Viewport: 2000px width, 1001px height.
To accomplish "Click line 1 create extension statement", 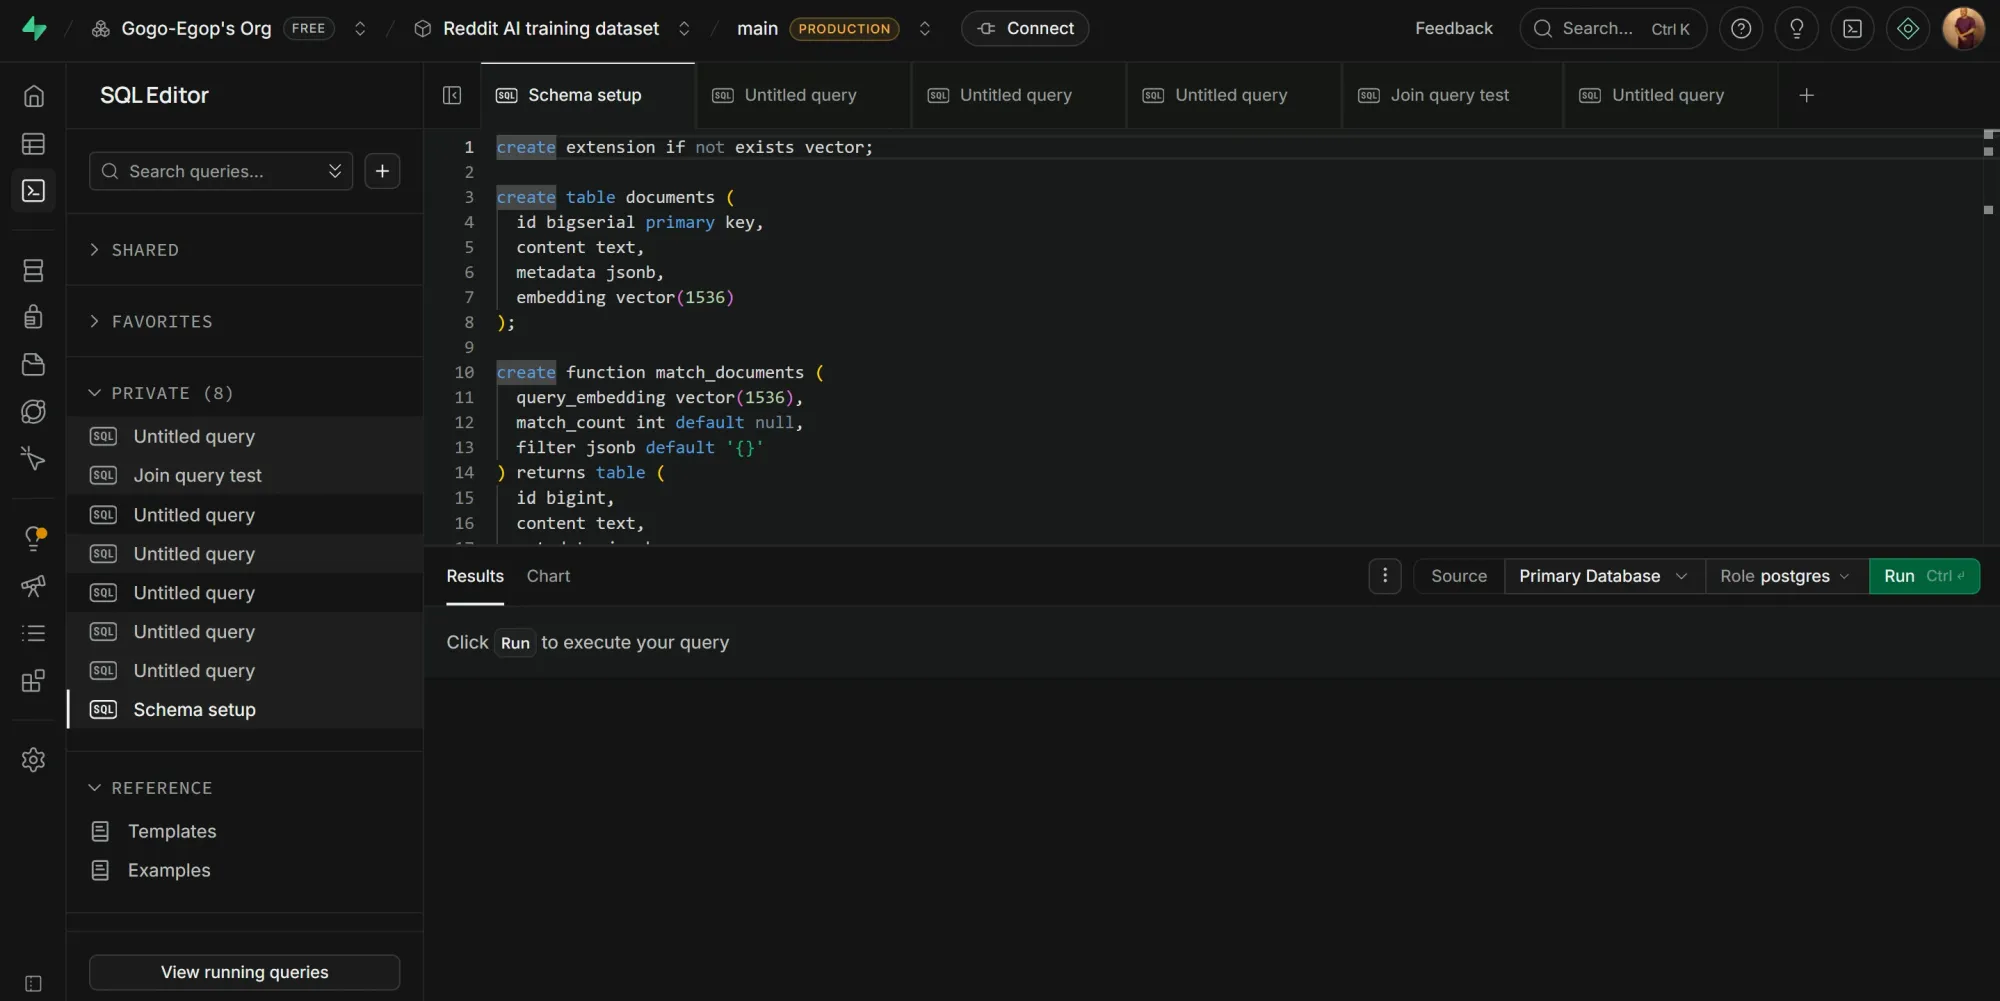I will coord(684,147).
